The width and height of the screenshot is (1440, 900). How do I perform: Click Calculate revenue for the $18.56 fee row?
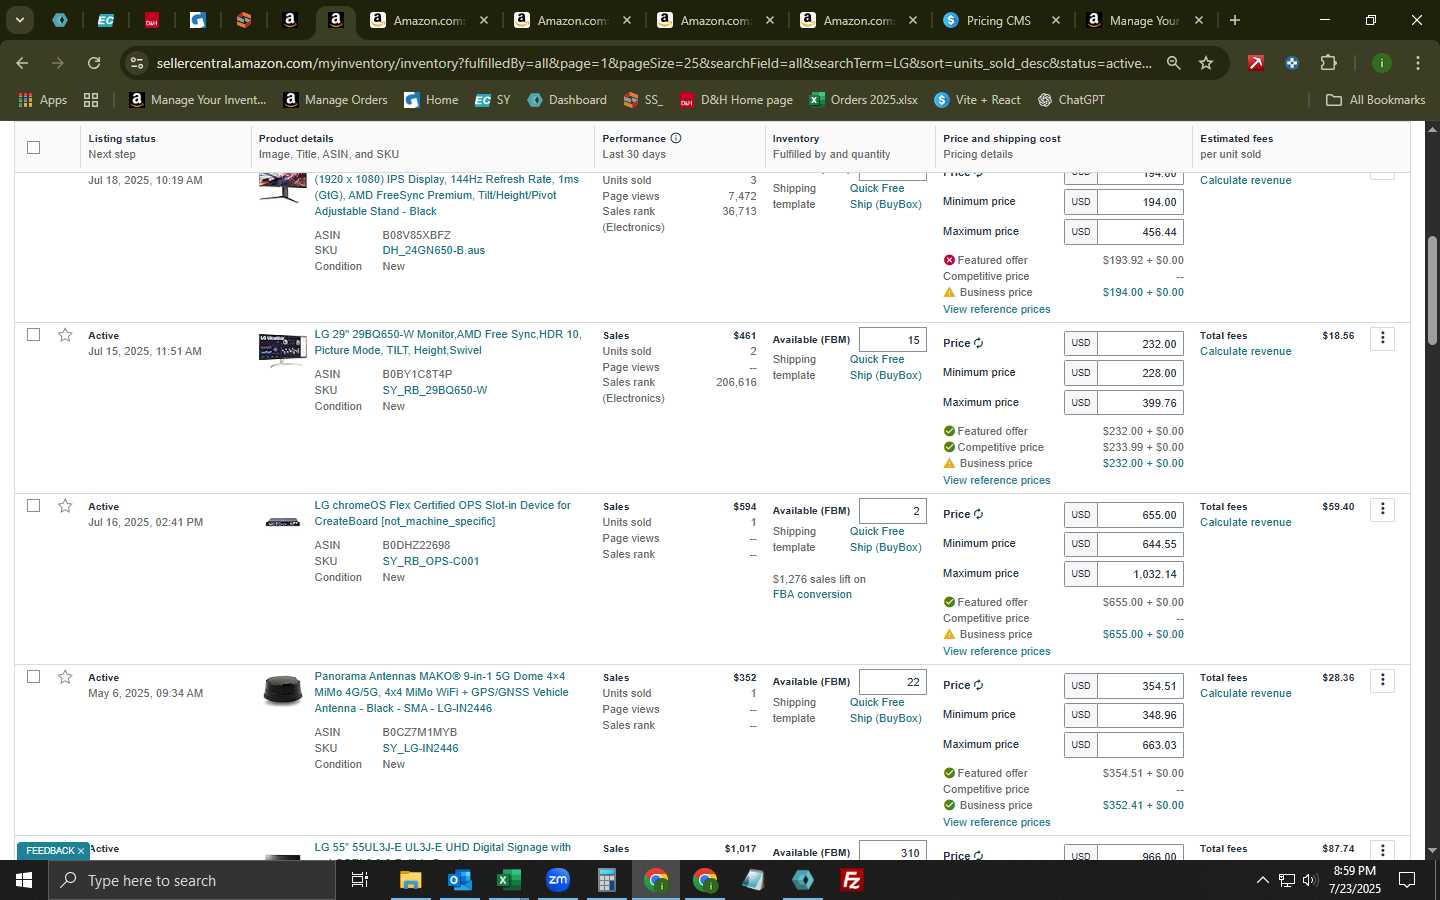[1245, 351]
